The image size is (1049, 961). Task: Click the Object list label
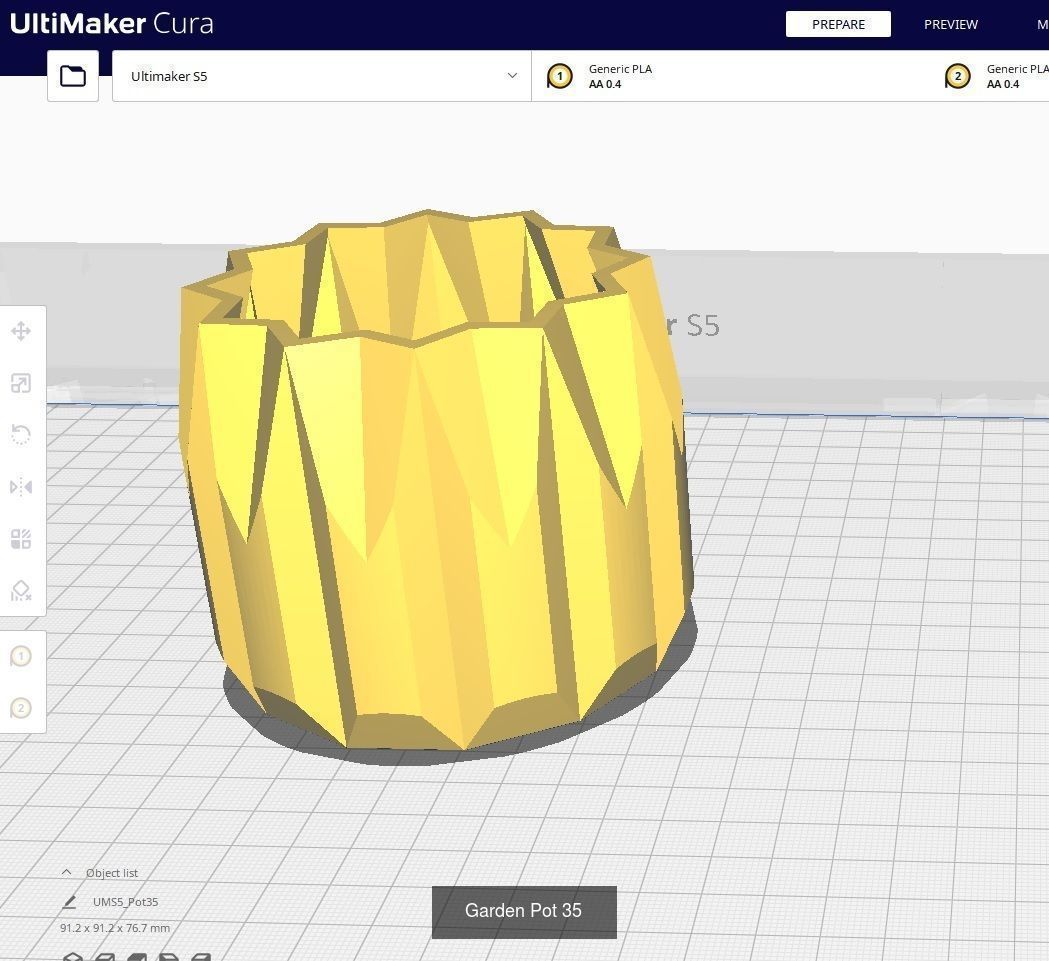[x=112, y=873]
